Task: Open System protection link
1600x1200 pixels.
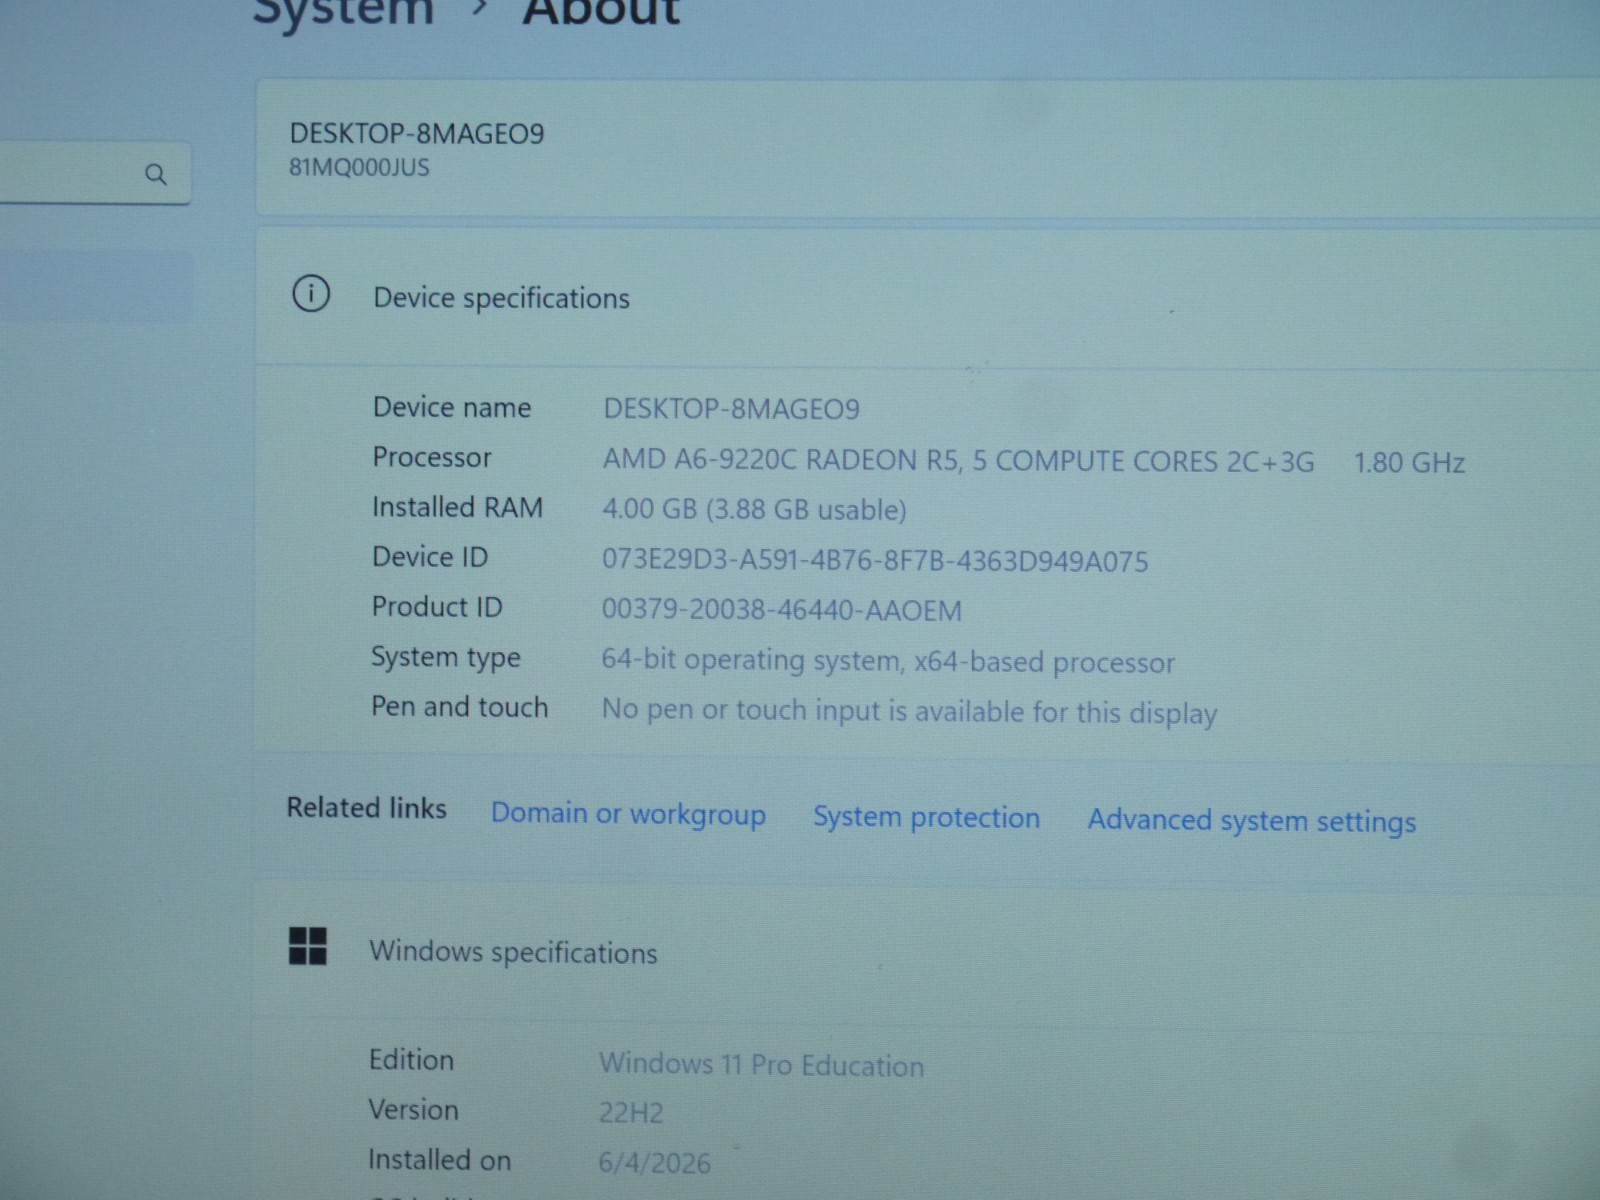Action: tap(926, 817)
